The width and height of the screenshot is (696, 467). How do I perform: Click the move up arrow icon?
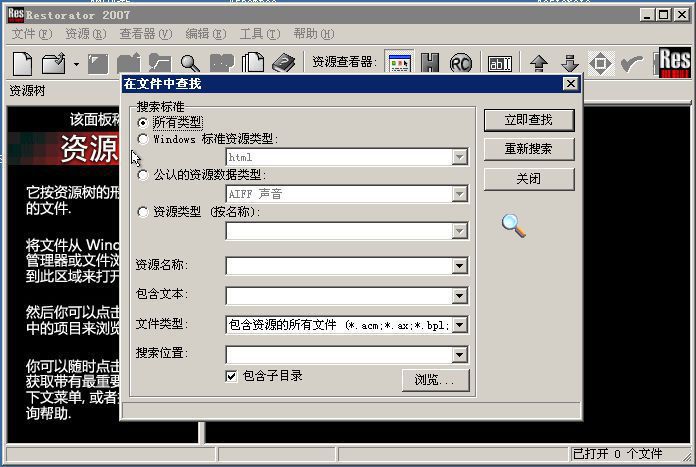[539, 63]
